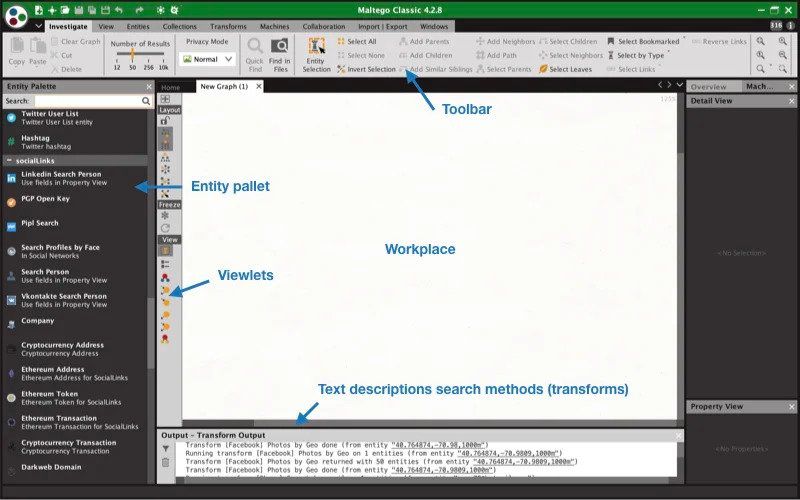The width and height of the screenshot is (800, 500).
Task: Close the New Graph (1) tab
Action: click(x=259, y=86)
